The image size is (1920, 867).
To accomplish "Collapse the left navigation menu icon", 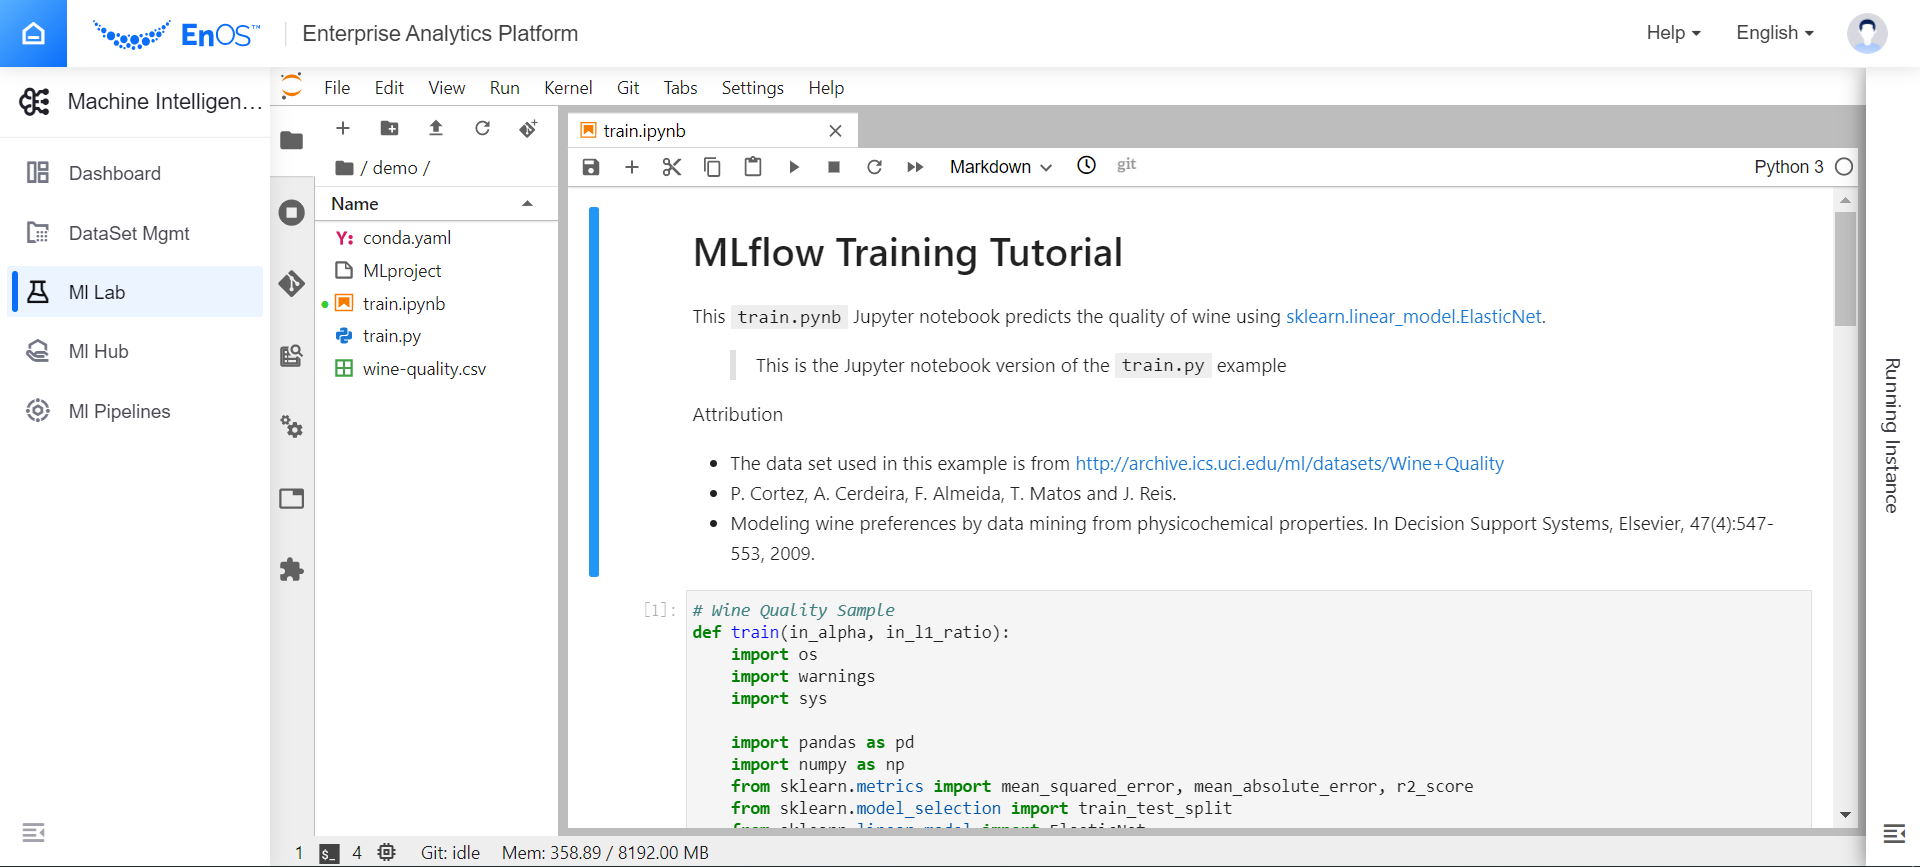I will [33, 832].
